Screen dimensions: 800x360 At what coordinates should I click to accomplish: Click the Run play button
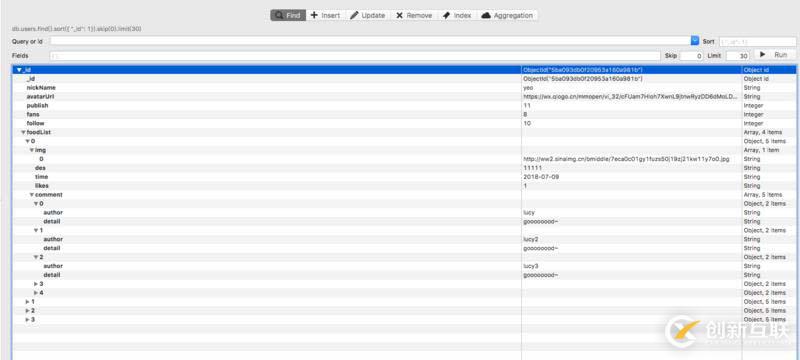774,55
